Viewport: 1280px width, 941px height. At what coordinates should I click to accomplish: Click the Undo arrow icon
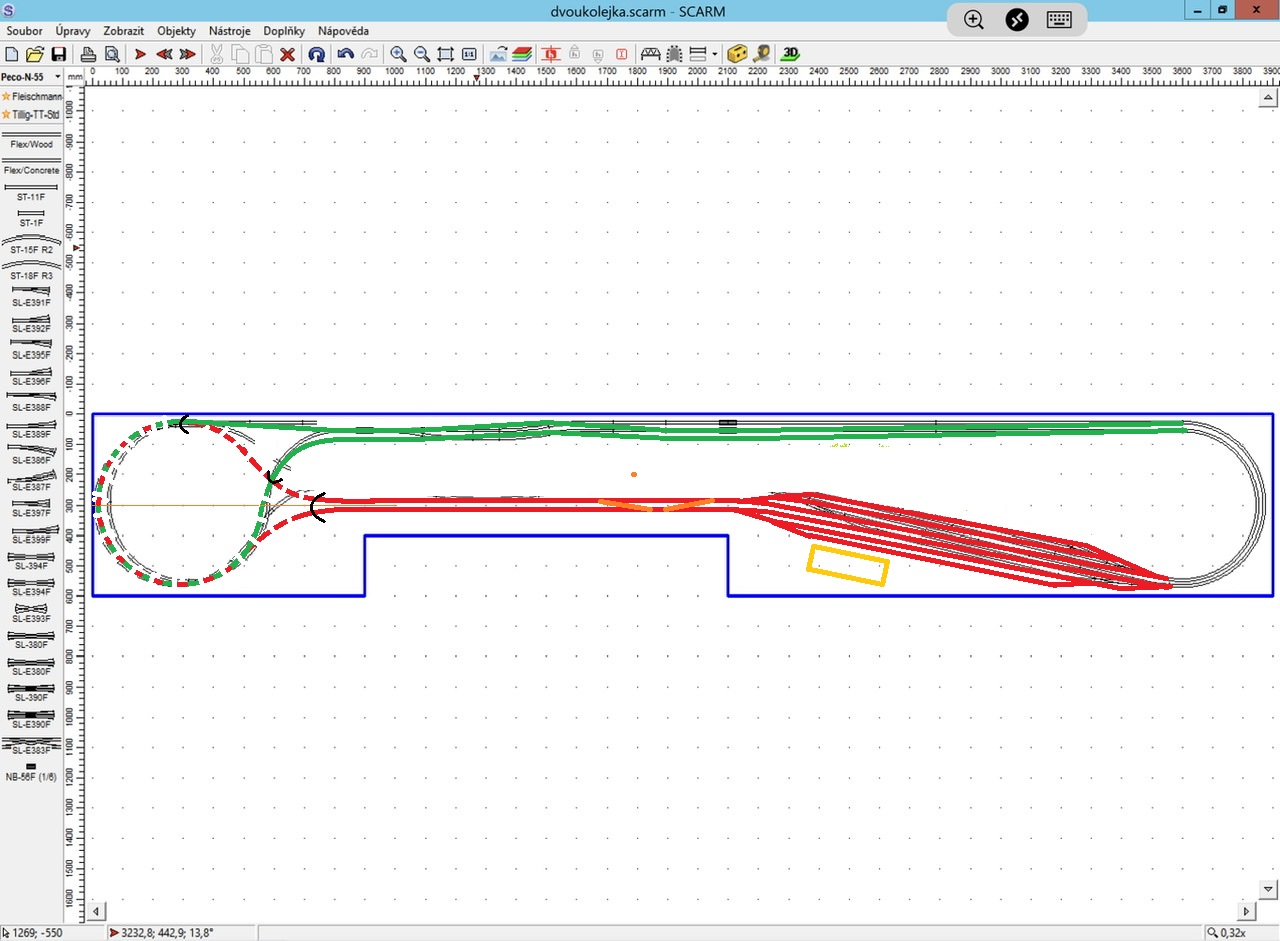tap(345, 54)
